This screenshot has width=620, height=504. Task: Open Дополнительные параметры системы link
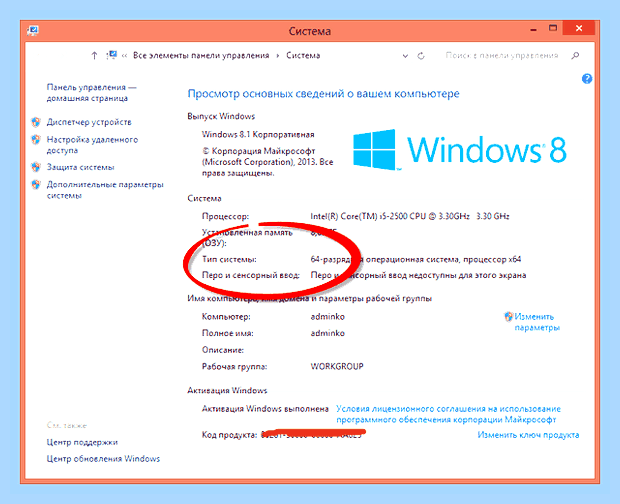[105, 190]
